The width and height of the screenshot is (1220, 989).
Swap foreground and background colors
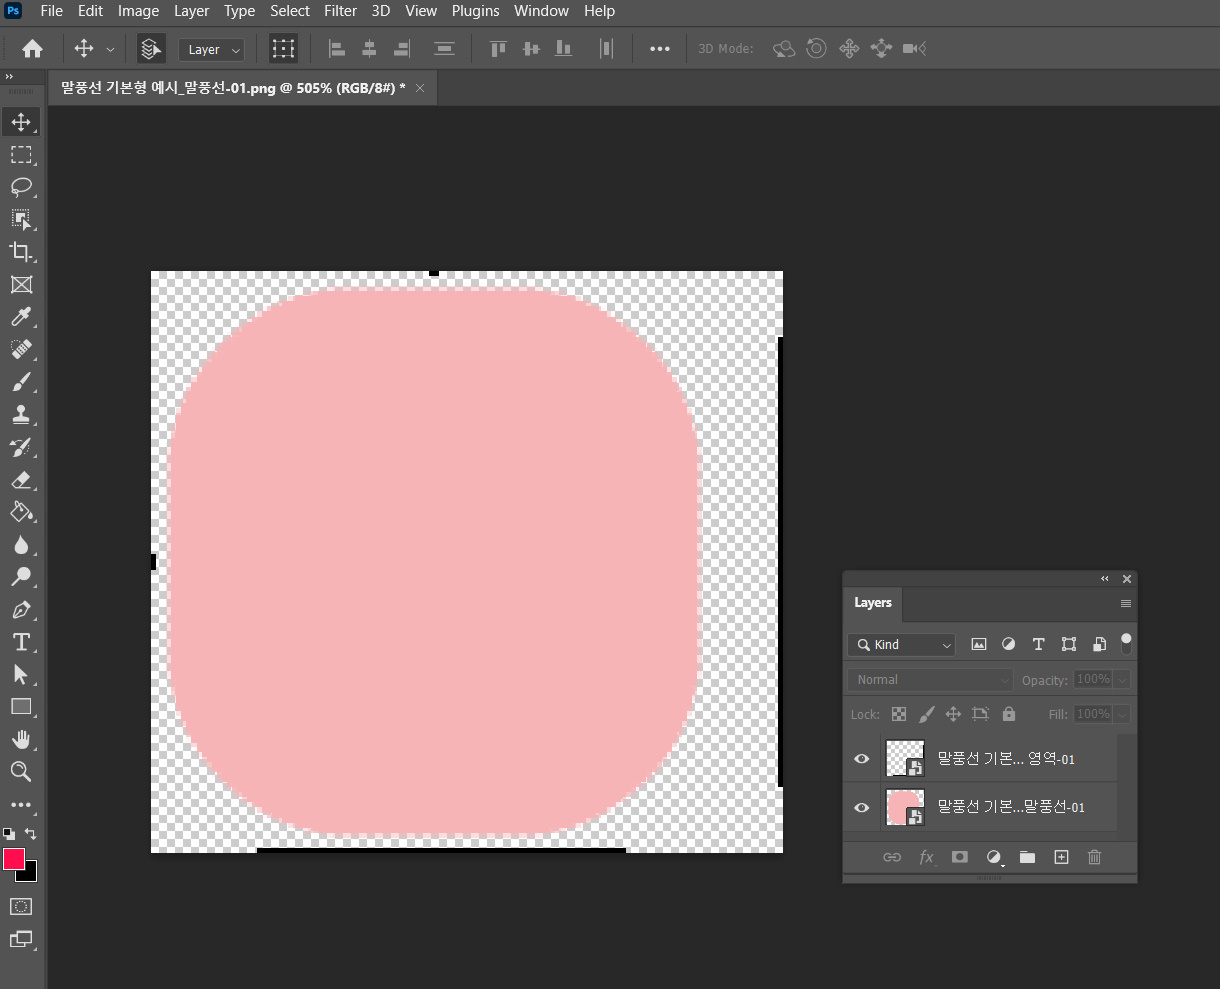31,833
